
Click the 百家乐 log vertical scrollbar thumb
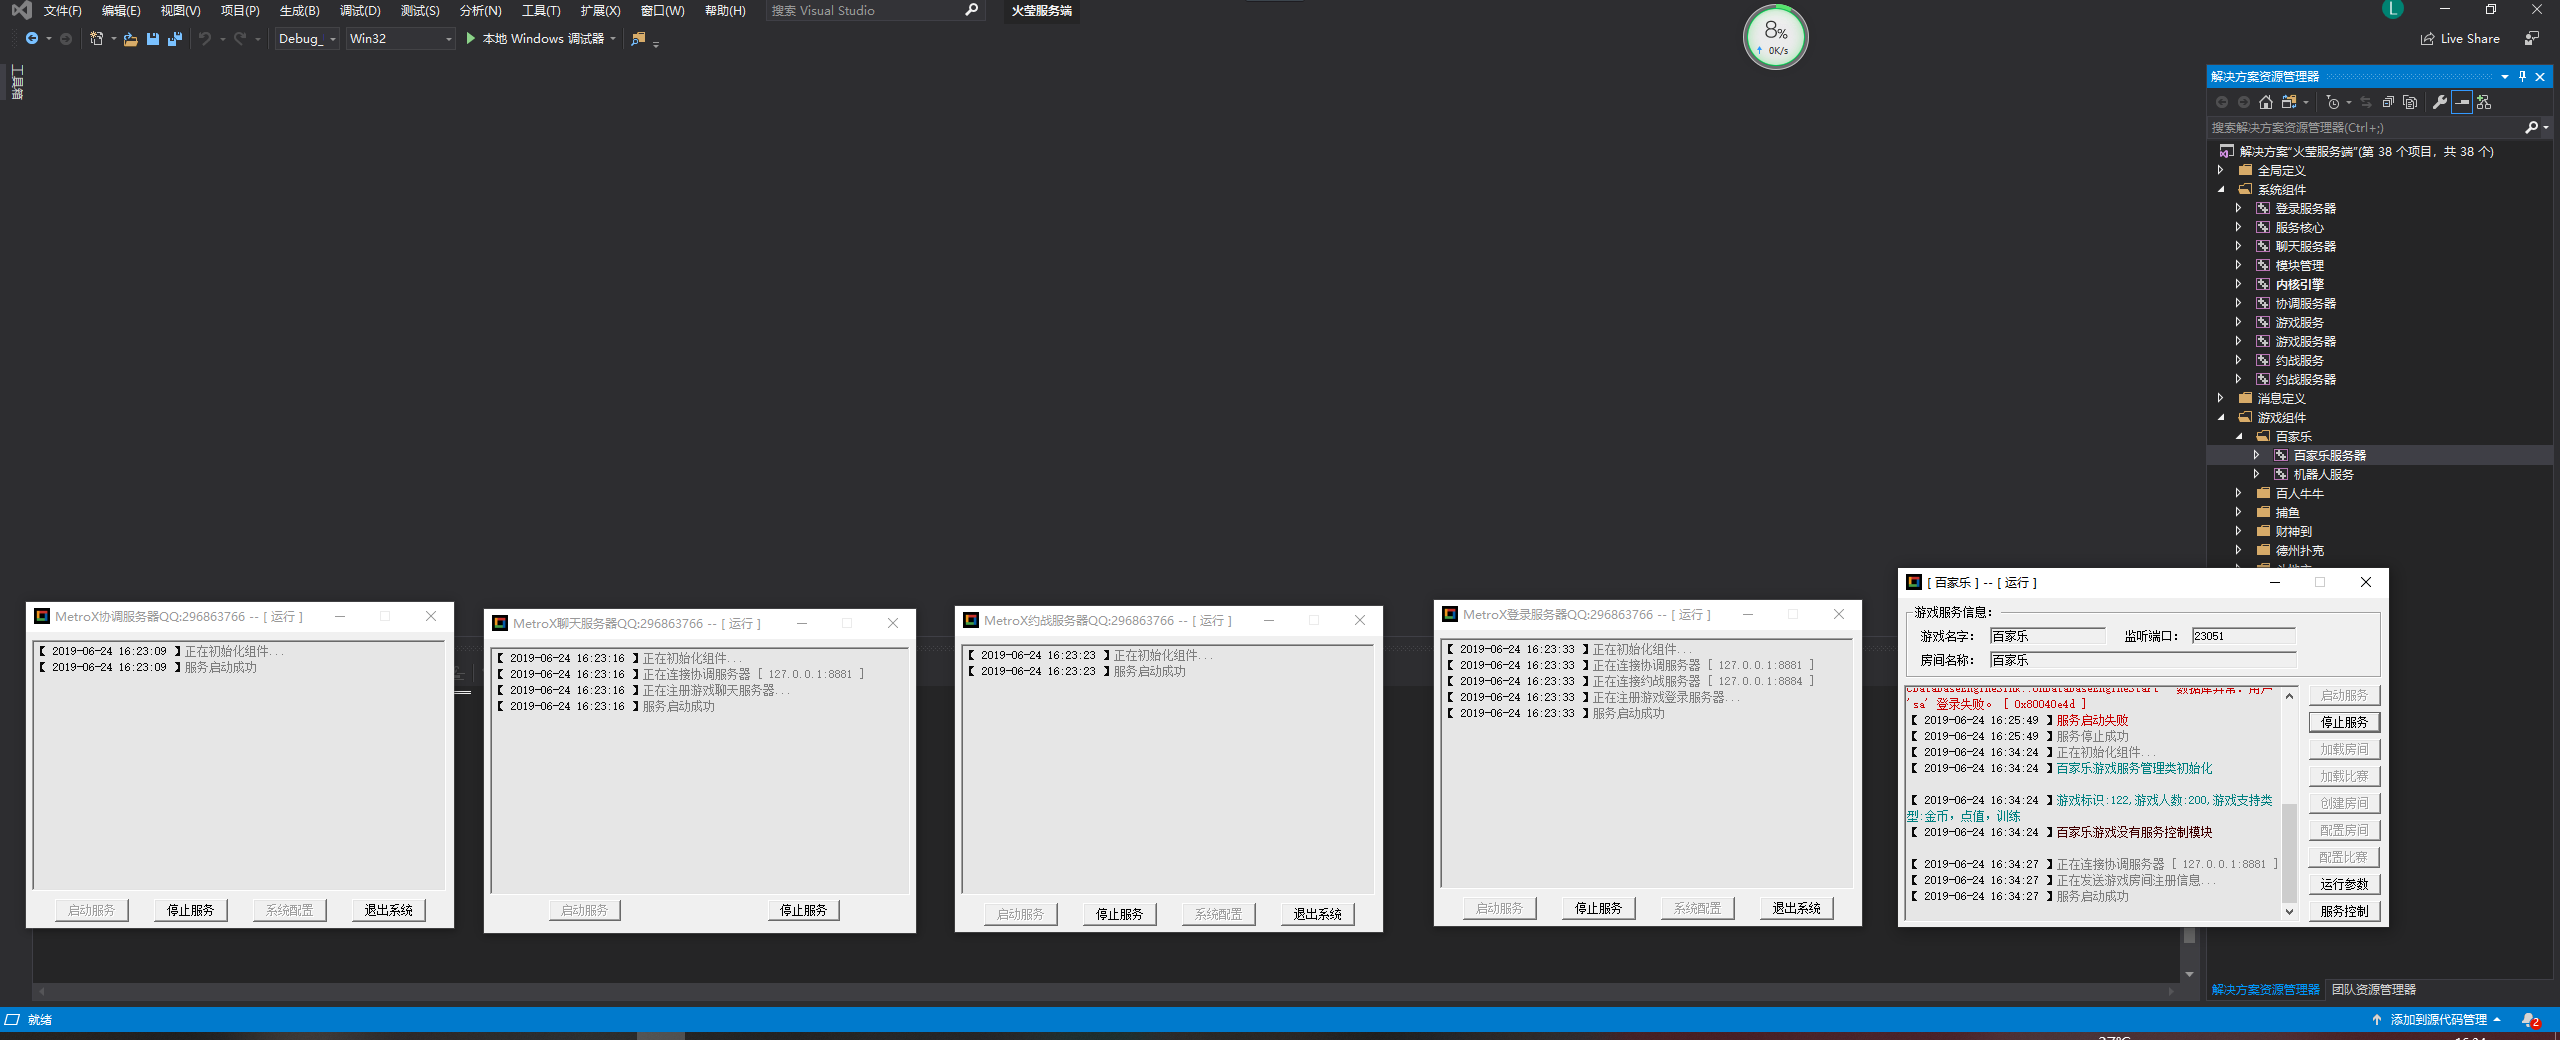pos(2289,853)
